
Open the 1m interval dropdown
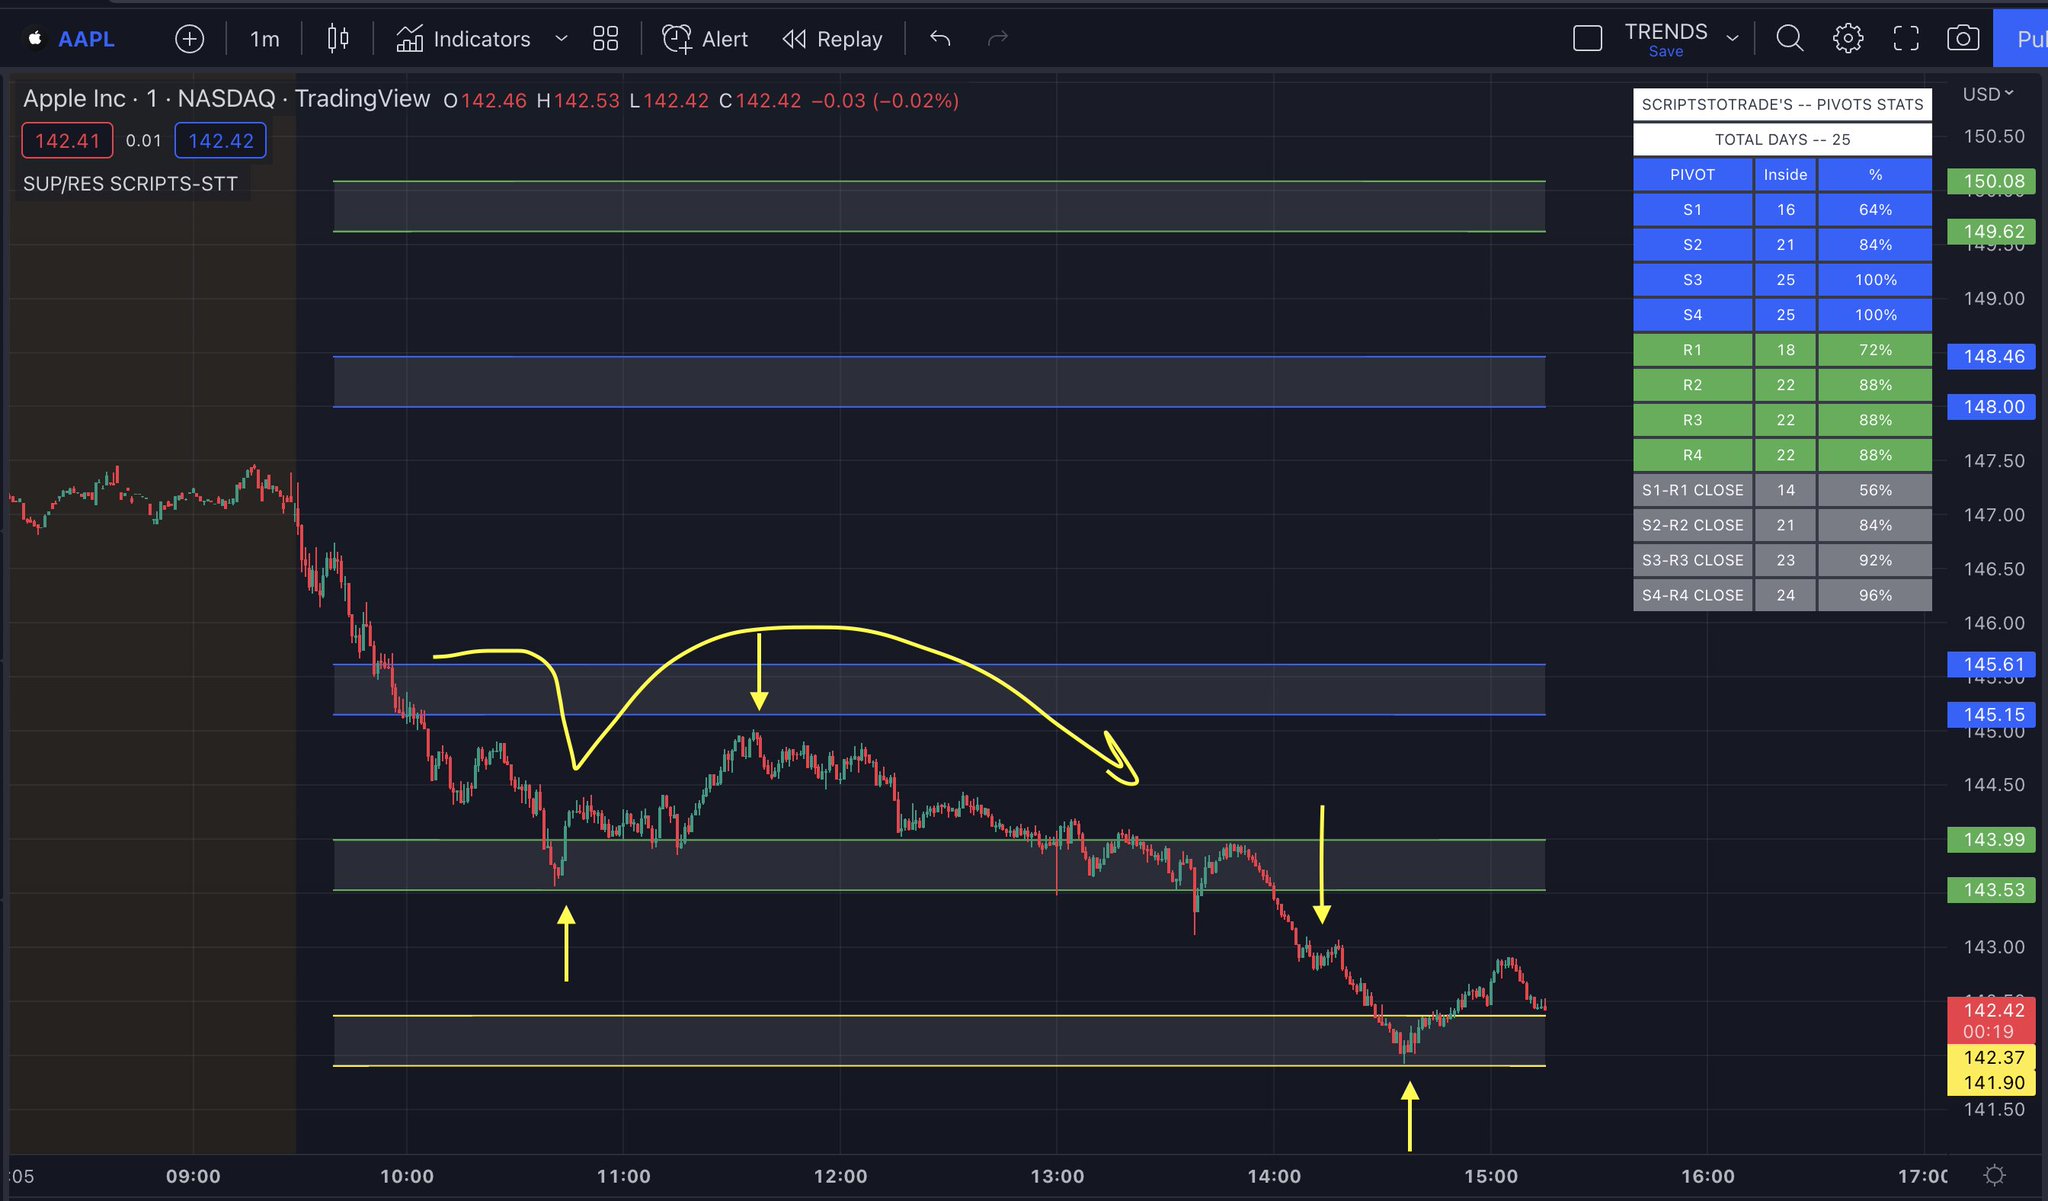click(x=263, y=38)
